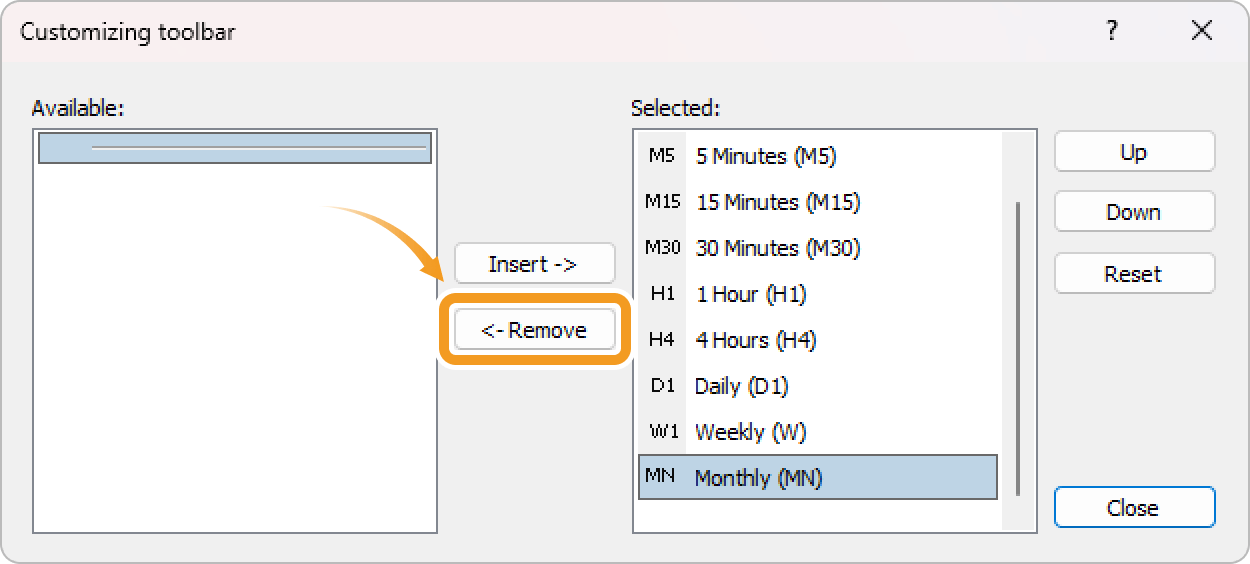Image resolution: width=1250 pixels, height=564 pixels.
Task: Close the window with the X button
Action: tap(1202, 31)
